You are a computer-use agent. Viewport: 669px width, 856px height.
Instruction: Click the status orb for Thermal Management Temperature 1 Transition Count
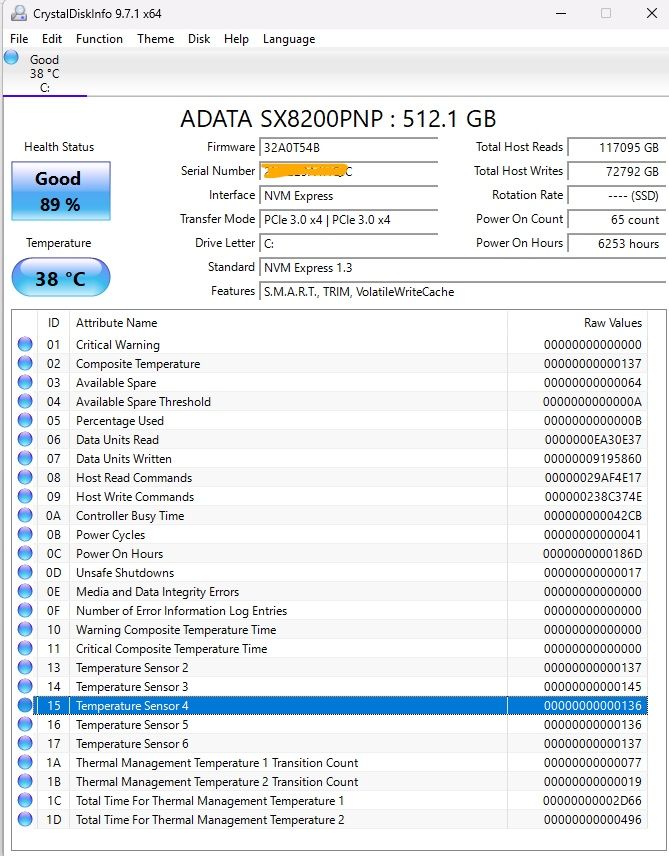(x=25, y=762)
